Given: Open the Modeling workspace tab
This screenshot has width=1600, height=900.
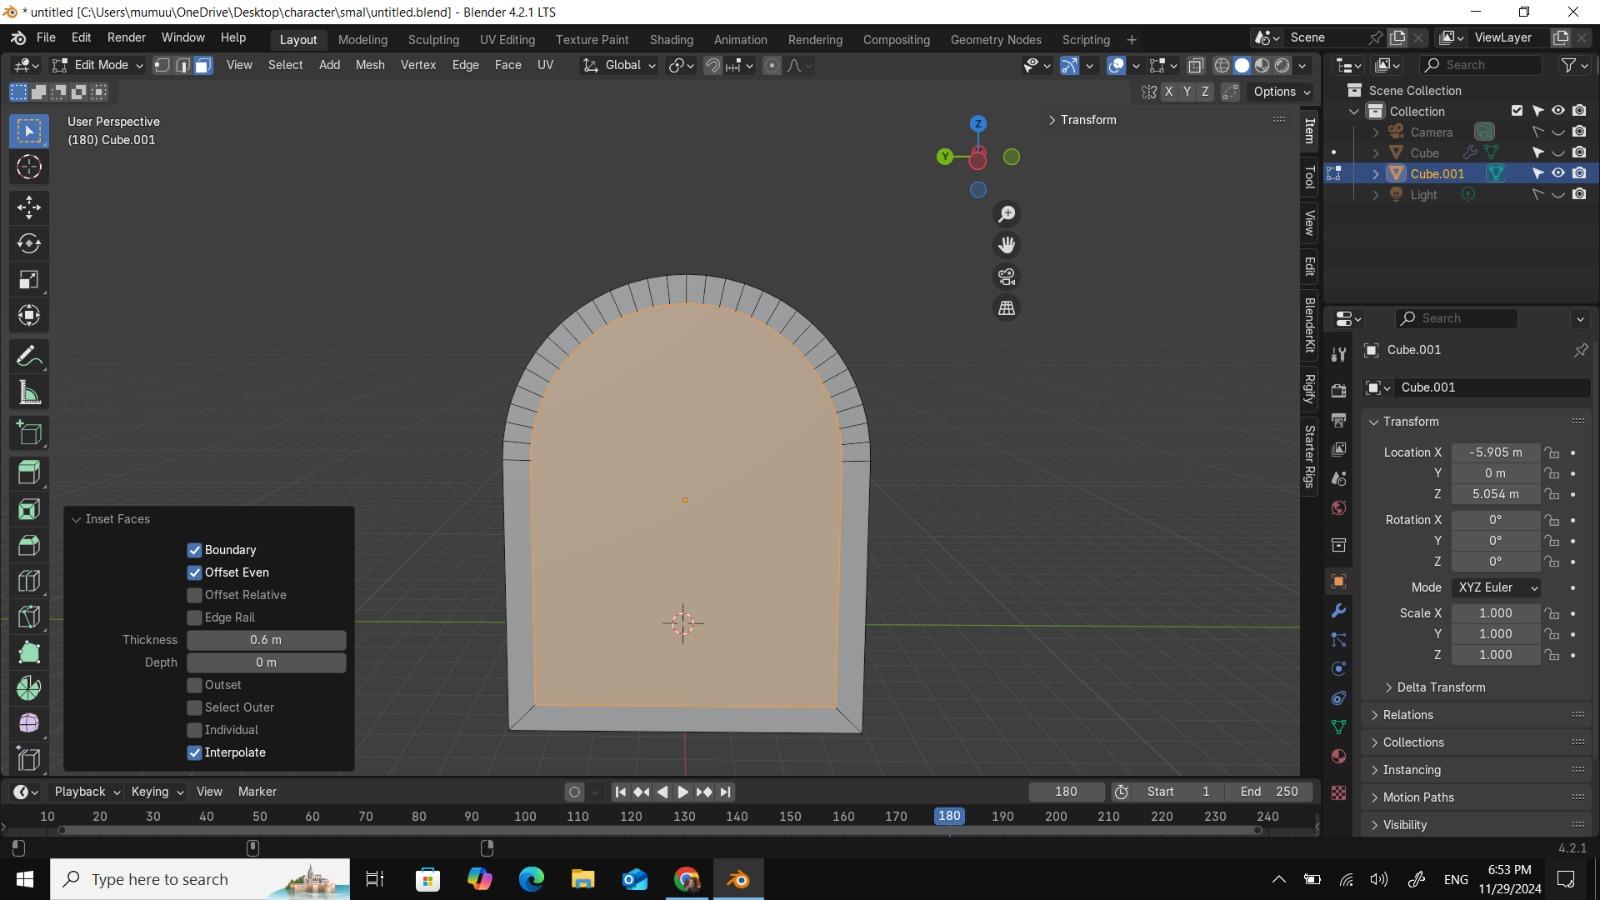Looking at the screenshot, I should [x=363, y=40].
